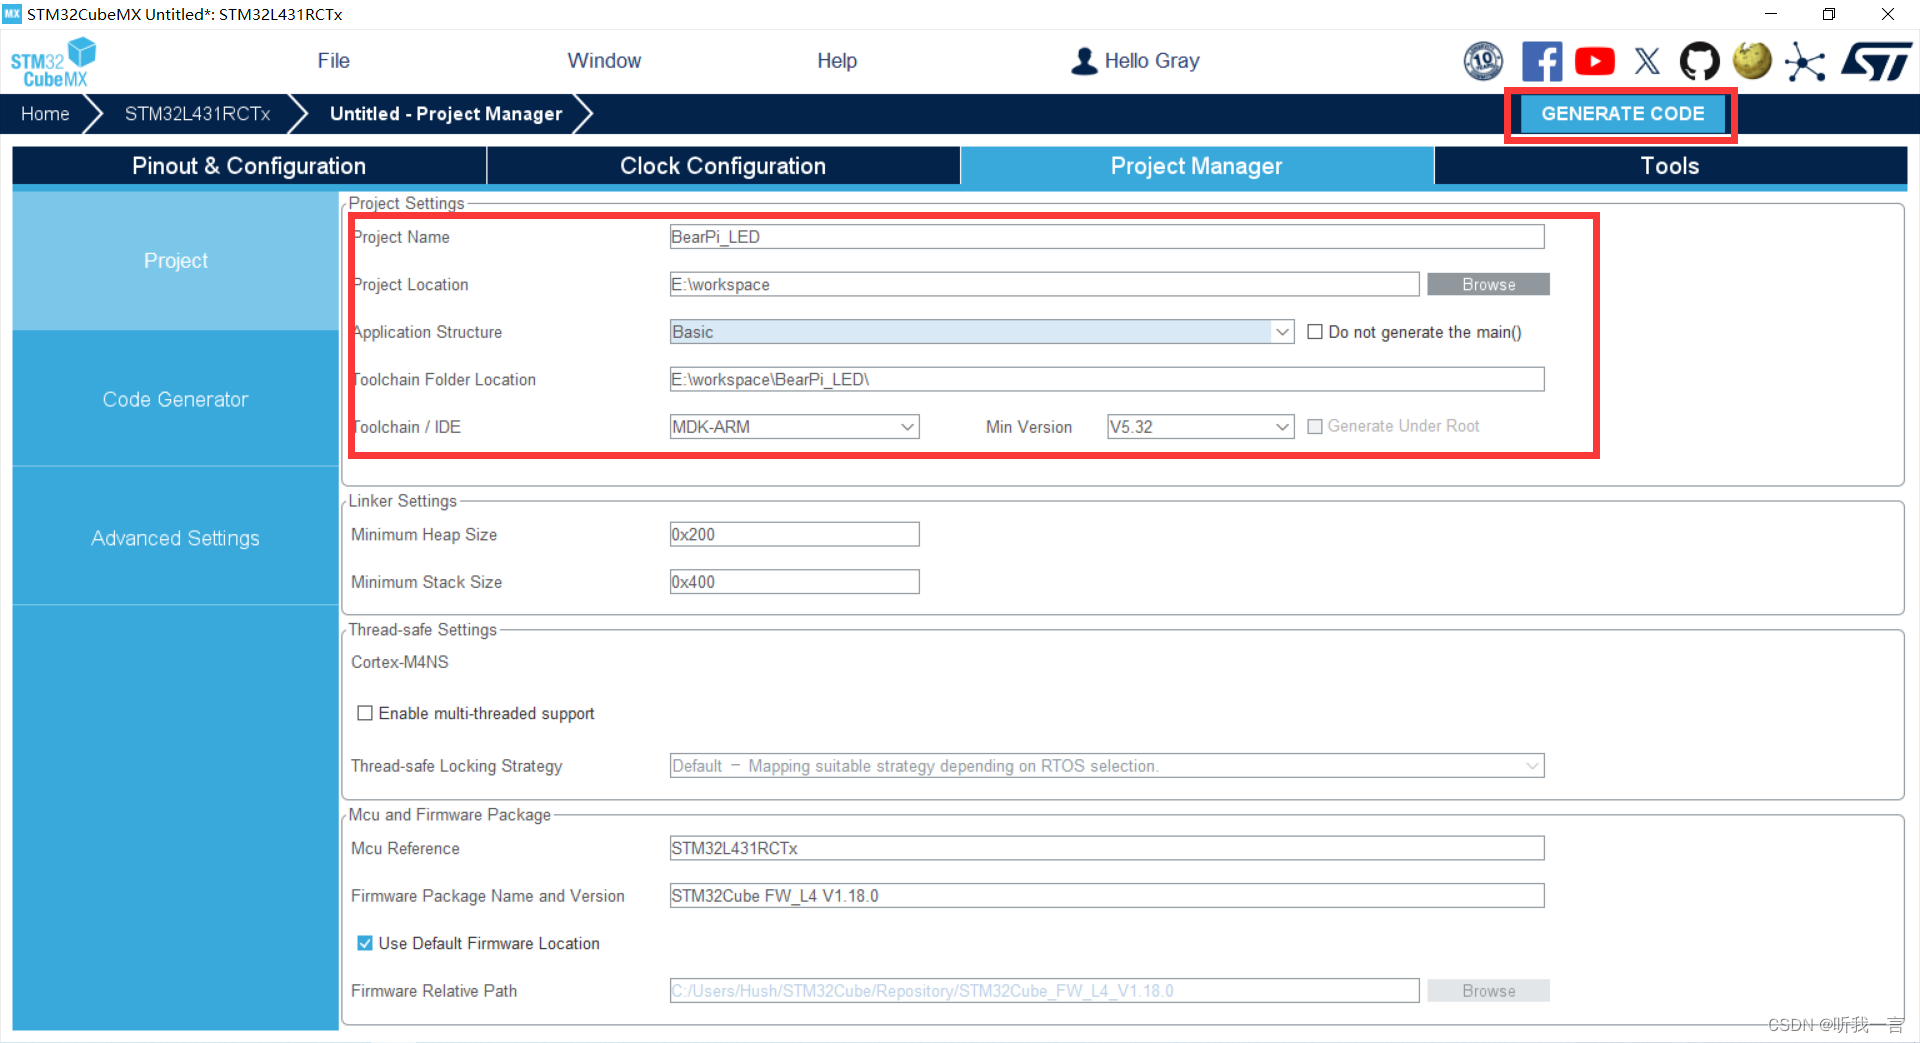1920x1043 pixels.
Task: Open the GitHub icon link
Action: (1699, 61)
